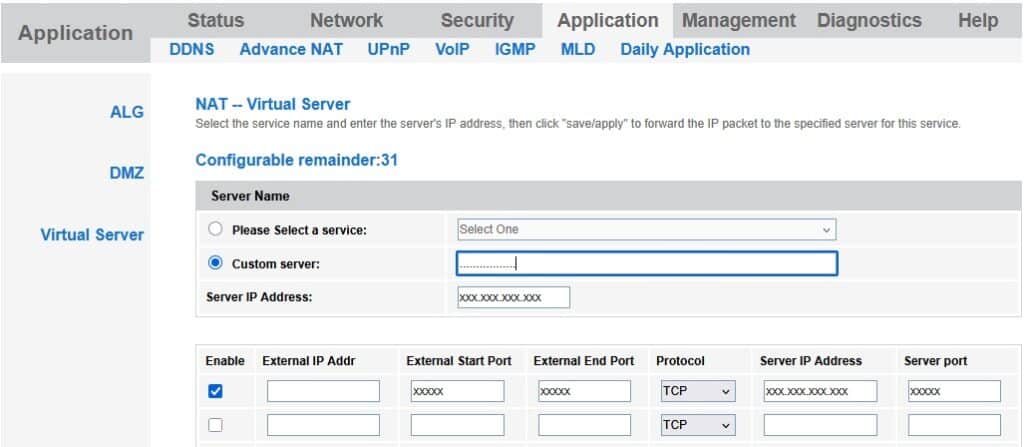This screenshot has width=1024, height=447.
Task: Expand the second row protocol dropdown
Action: point(697,425)
